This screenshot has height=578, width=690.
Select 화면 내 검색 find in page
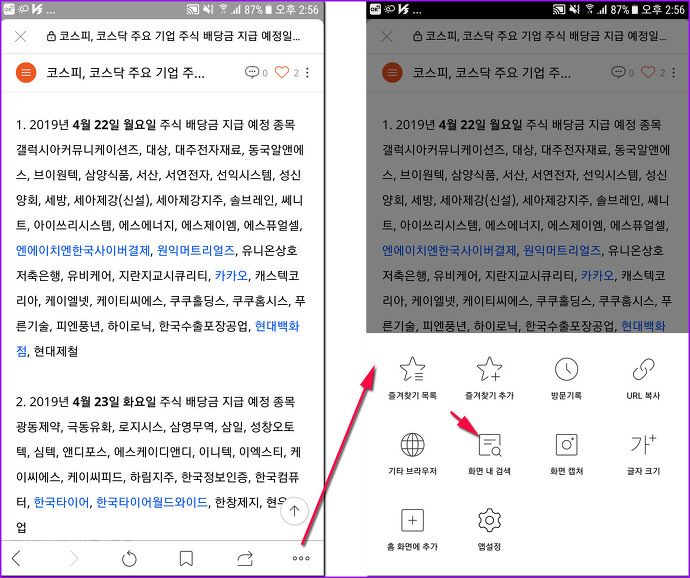[489, 453]
